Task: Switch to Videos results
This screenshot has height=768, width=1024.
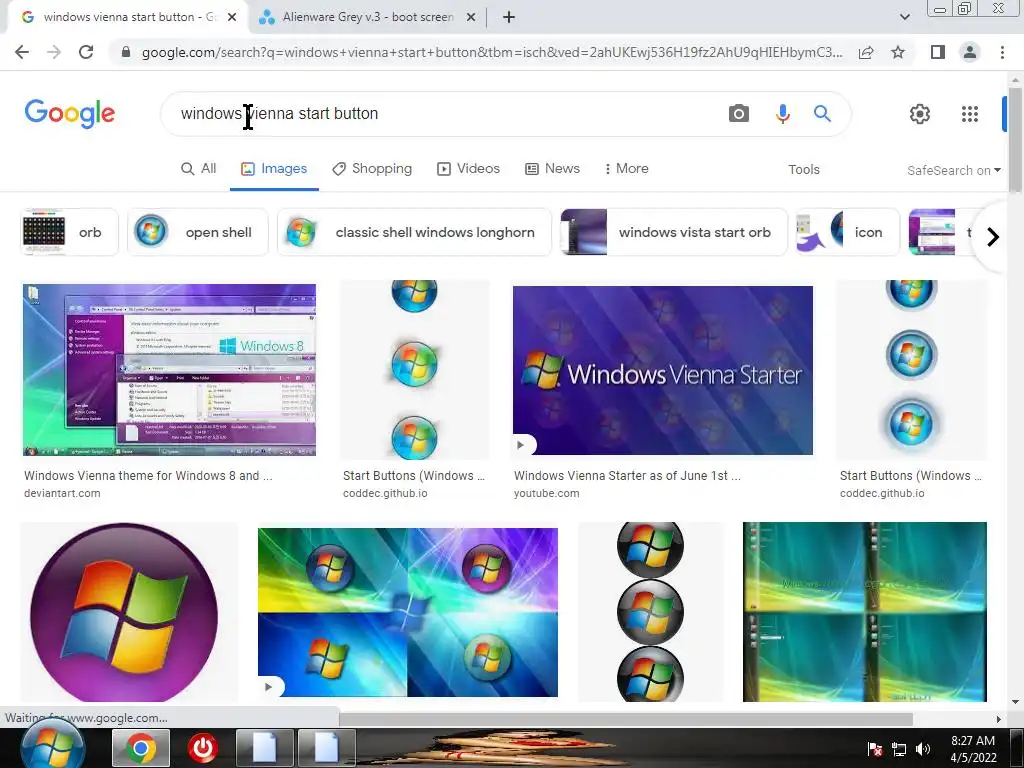Action: click(x=468, y=168)
